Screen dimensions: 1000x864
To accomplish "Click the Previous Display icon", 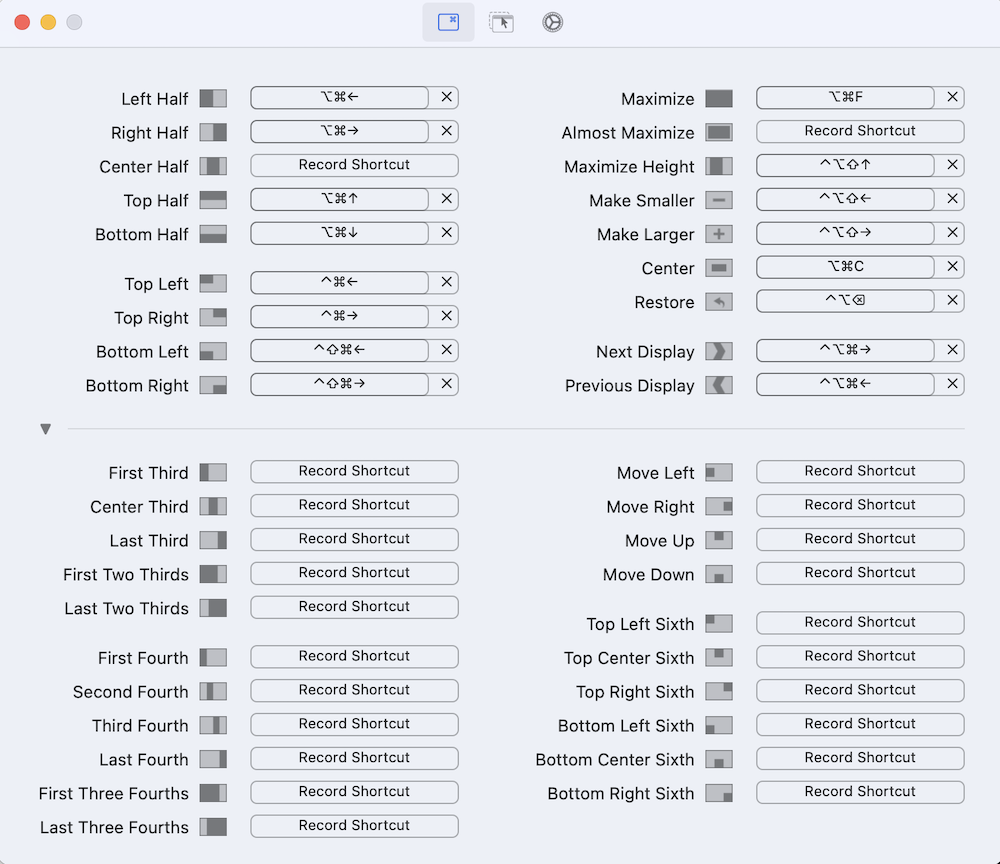I will point(719,384).
